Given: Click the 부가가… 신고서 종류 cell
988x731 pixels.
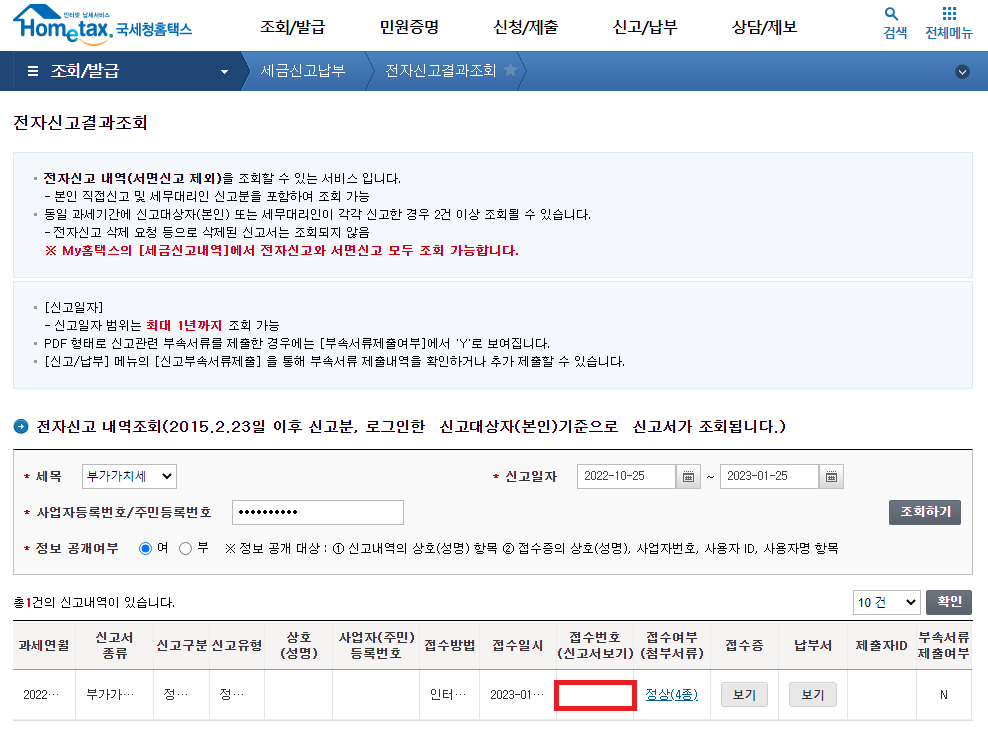Looking at the screenshot, I should click(114, 694).
